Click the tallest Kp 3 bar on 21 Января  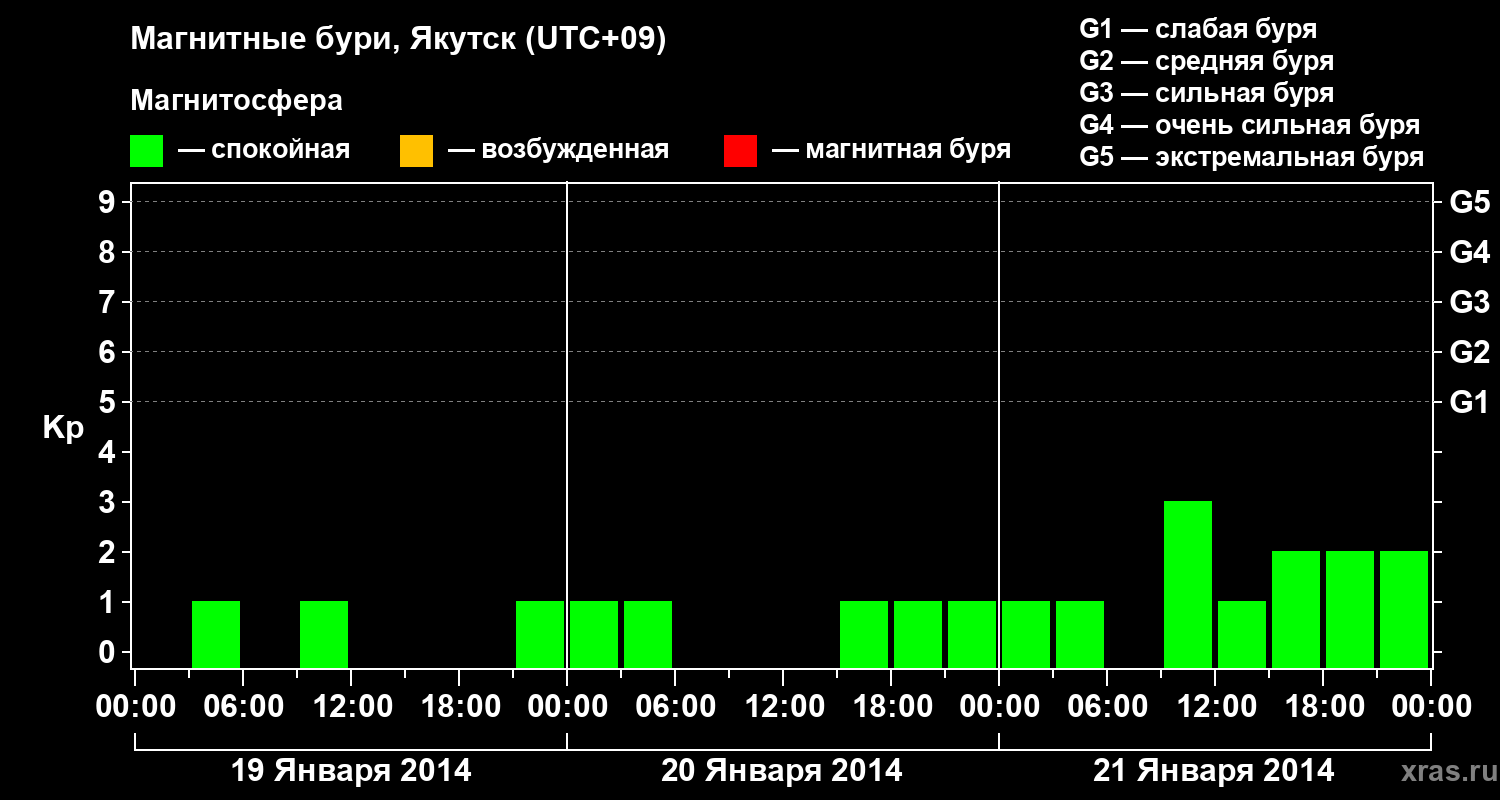[x=1188, y=584]
